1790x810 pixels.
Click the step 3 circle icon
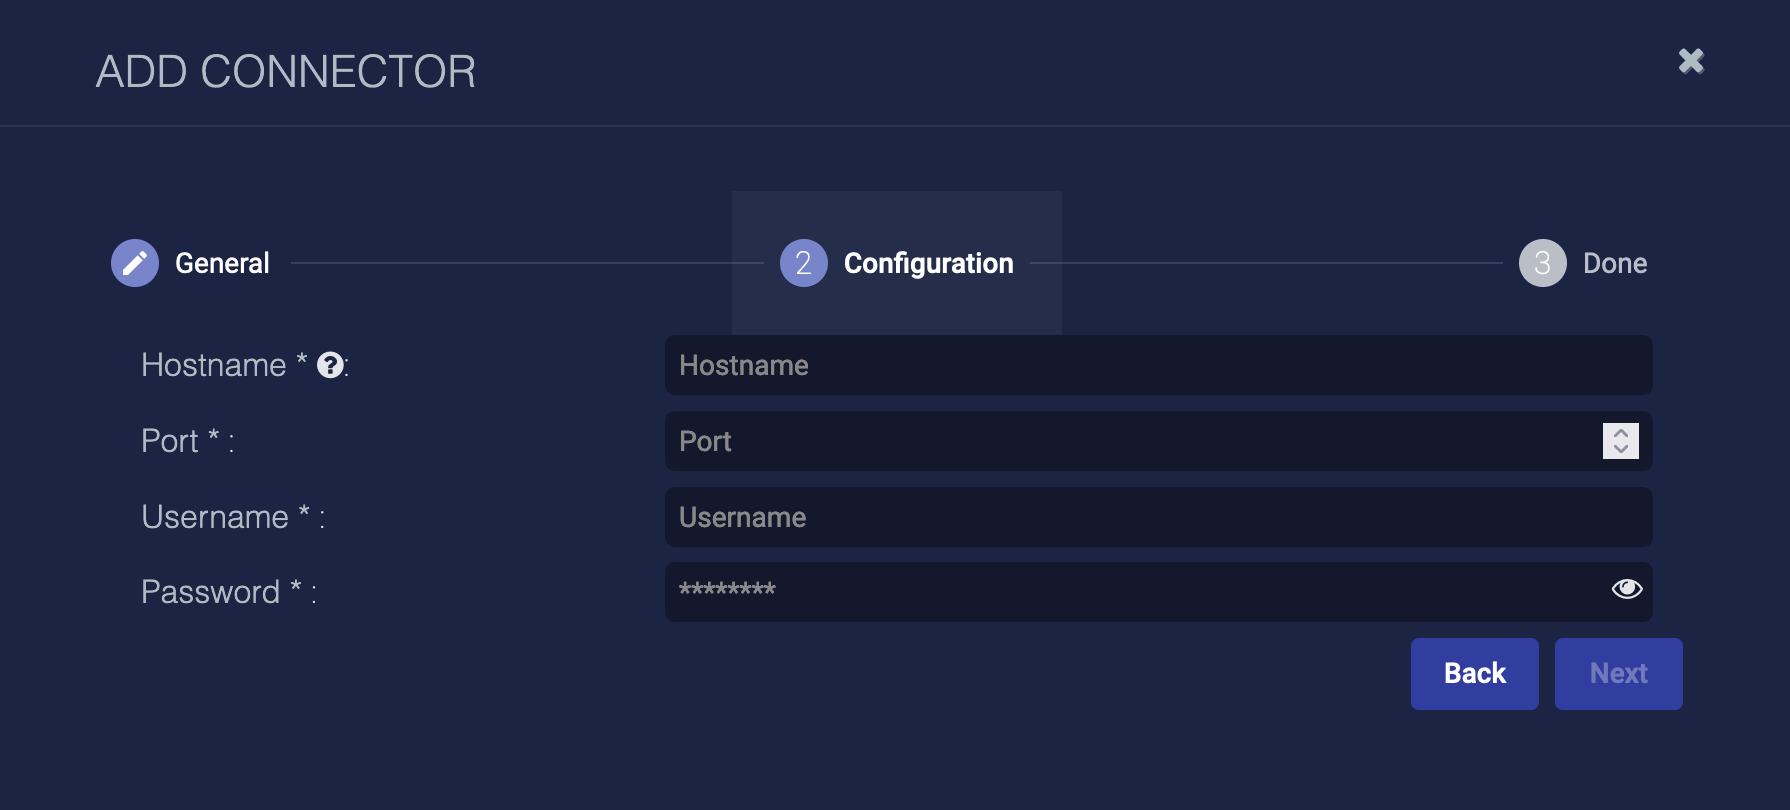click(1542, 263)
